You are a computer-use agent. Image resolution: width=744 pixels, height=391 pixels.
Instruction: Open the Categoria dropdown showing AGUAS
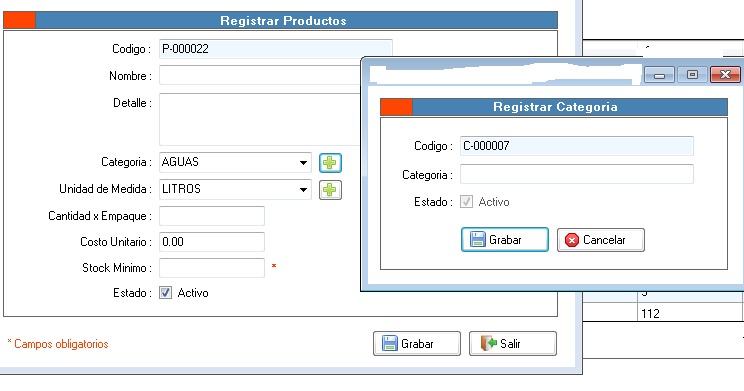pos(235,162)
